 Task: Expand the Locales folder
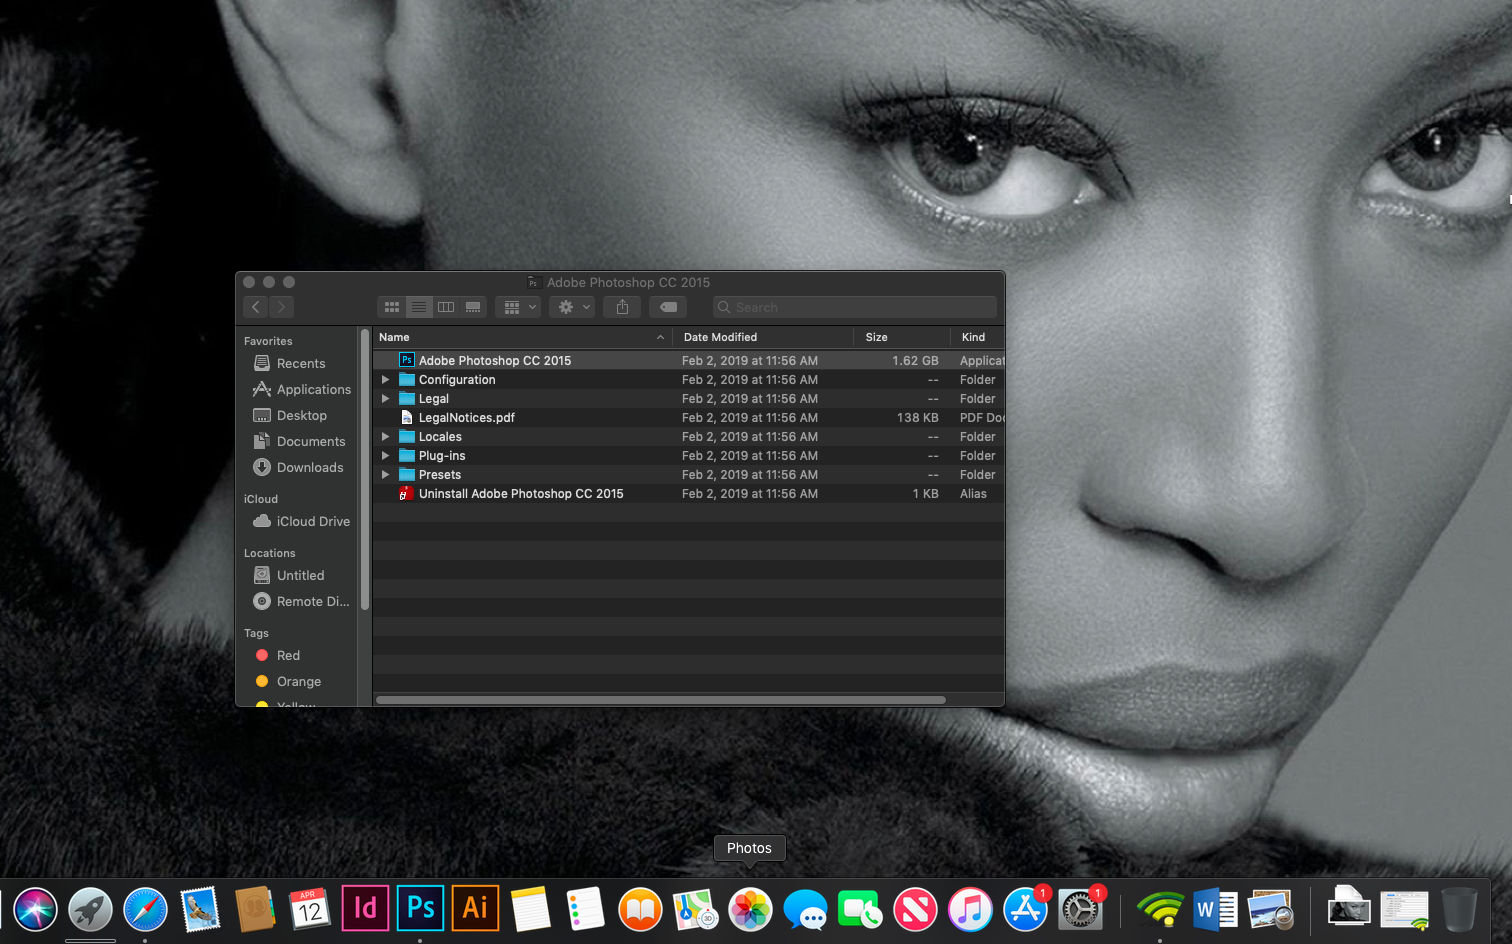pyautogui.click(x=385, y=437)
